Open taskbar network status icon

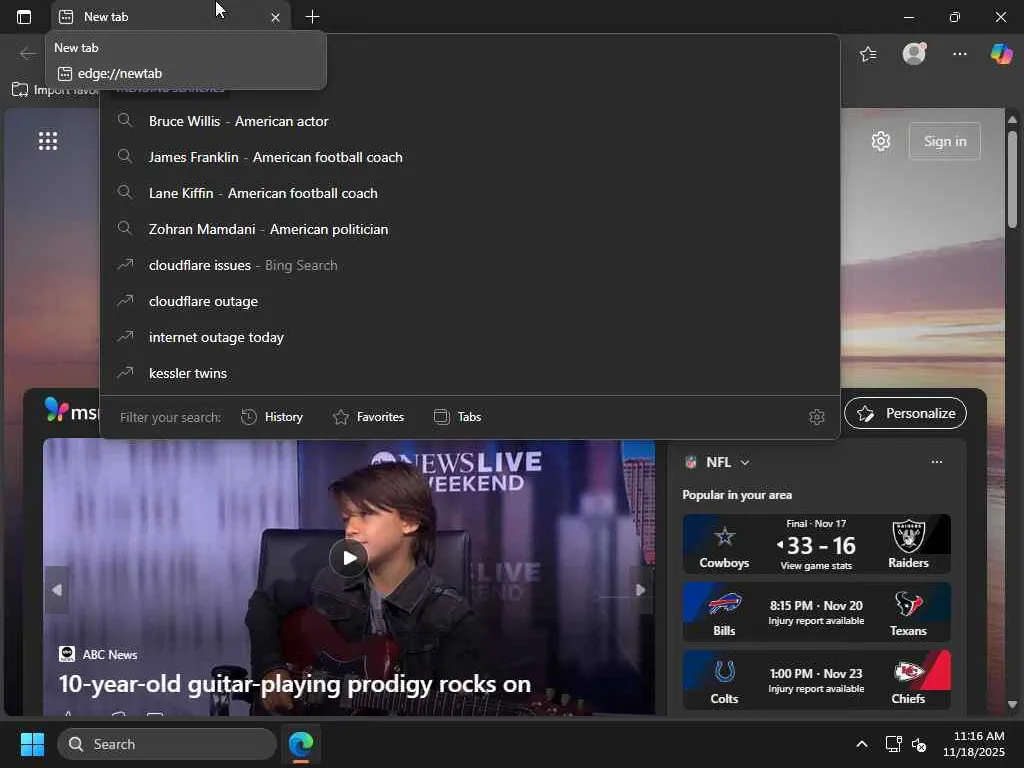[893, 744]
